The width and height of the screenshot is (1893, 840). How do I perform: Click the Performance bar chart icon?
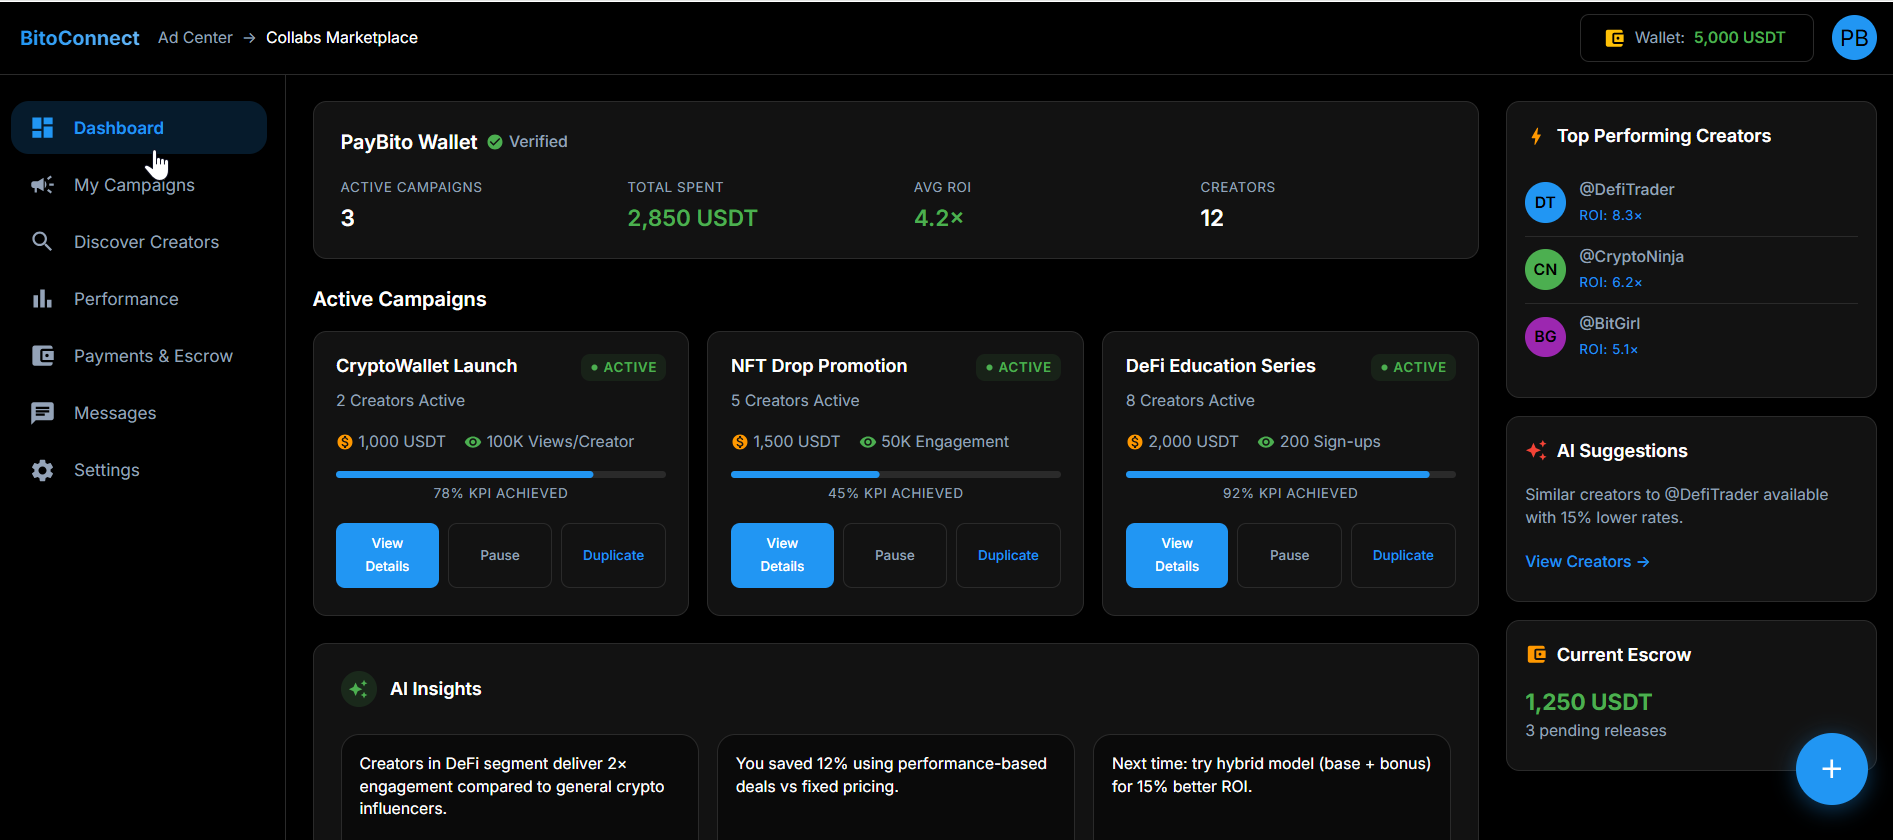(42, 299)
